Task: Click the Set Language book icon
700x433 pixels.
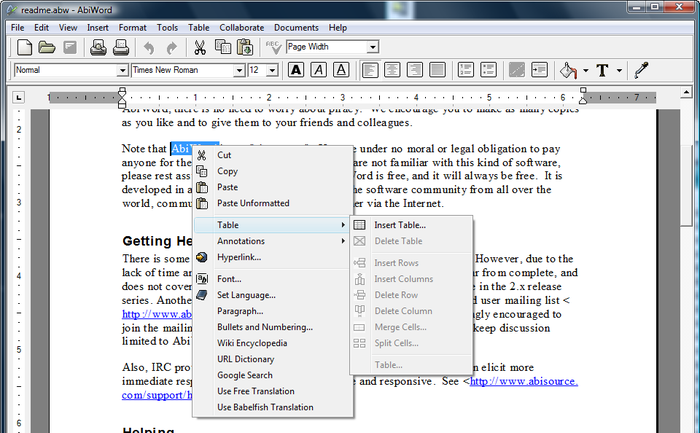Action: (202, 295)
